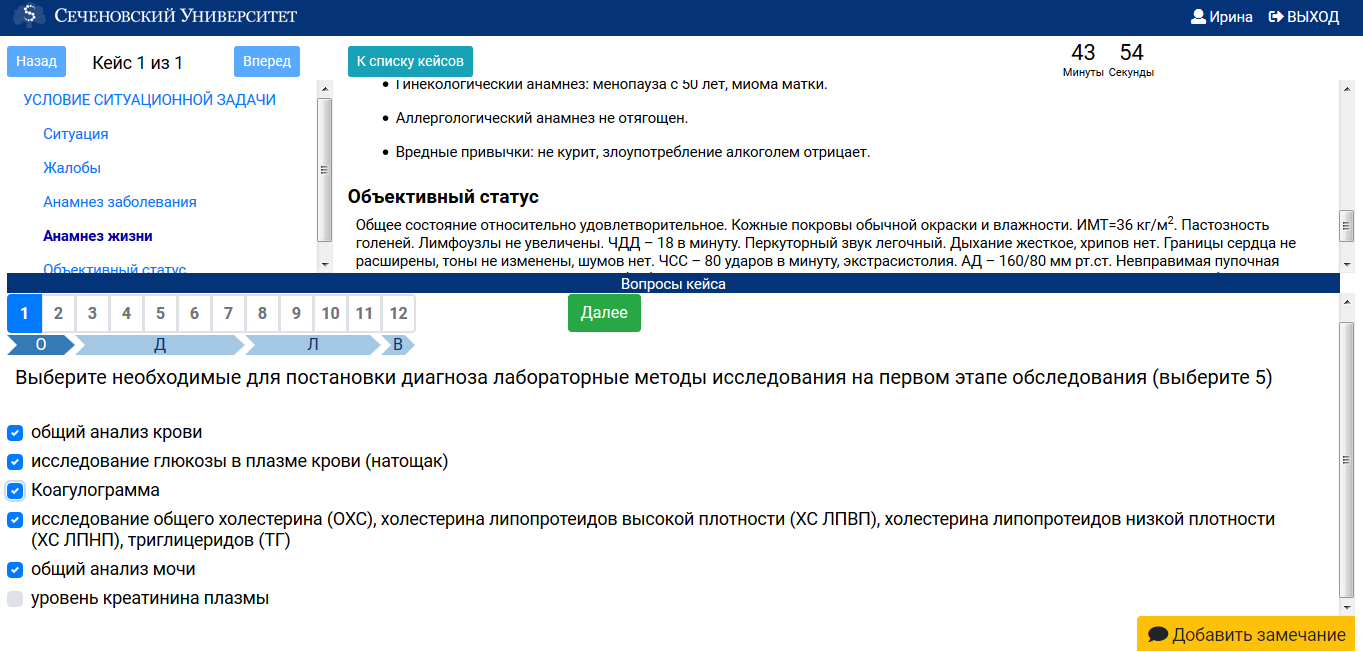The image size is (1363, 652).
Task: Click the К списку кейсов button
Action: [410, 60]
